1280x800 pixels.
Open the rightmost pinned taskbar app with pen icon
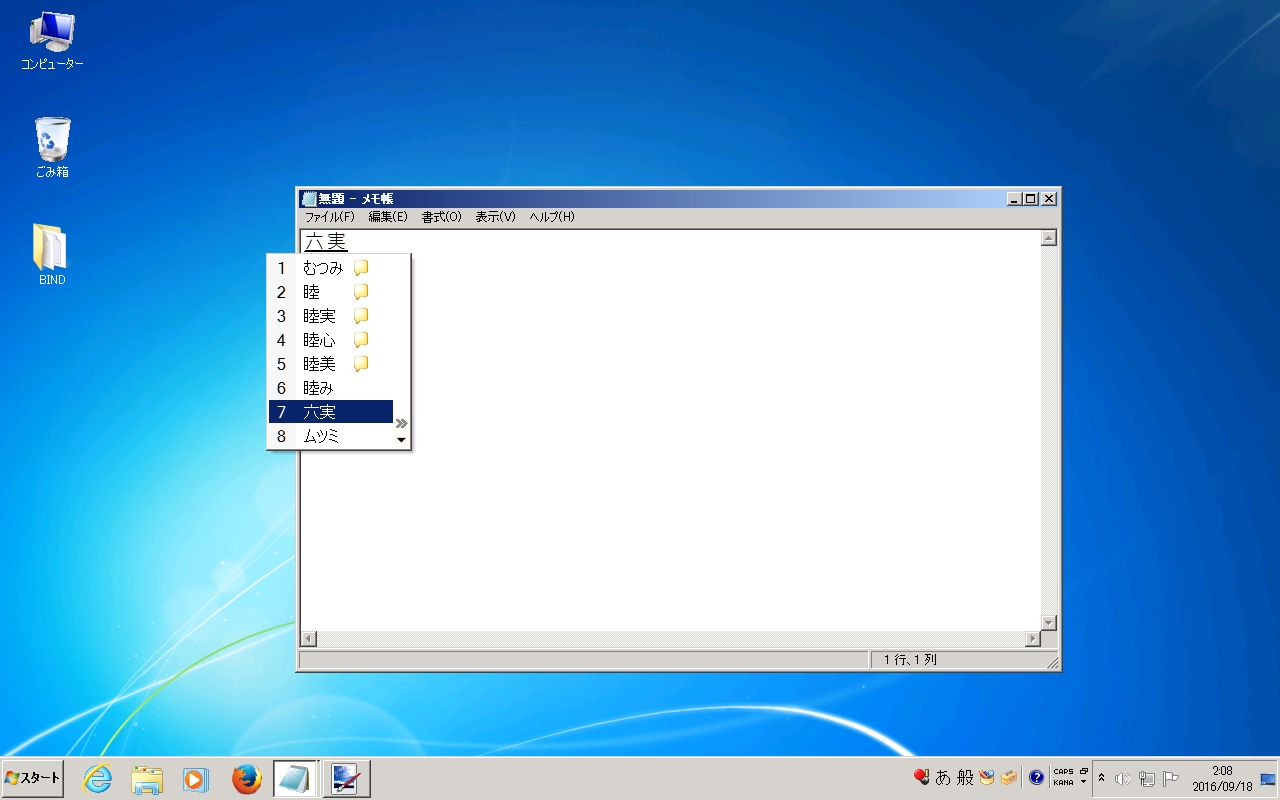coord(346,779)
